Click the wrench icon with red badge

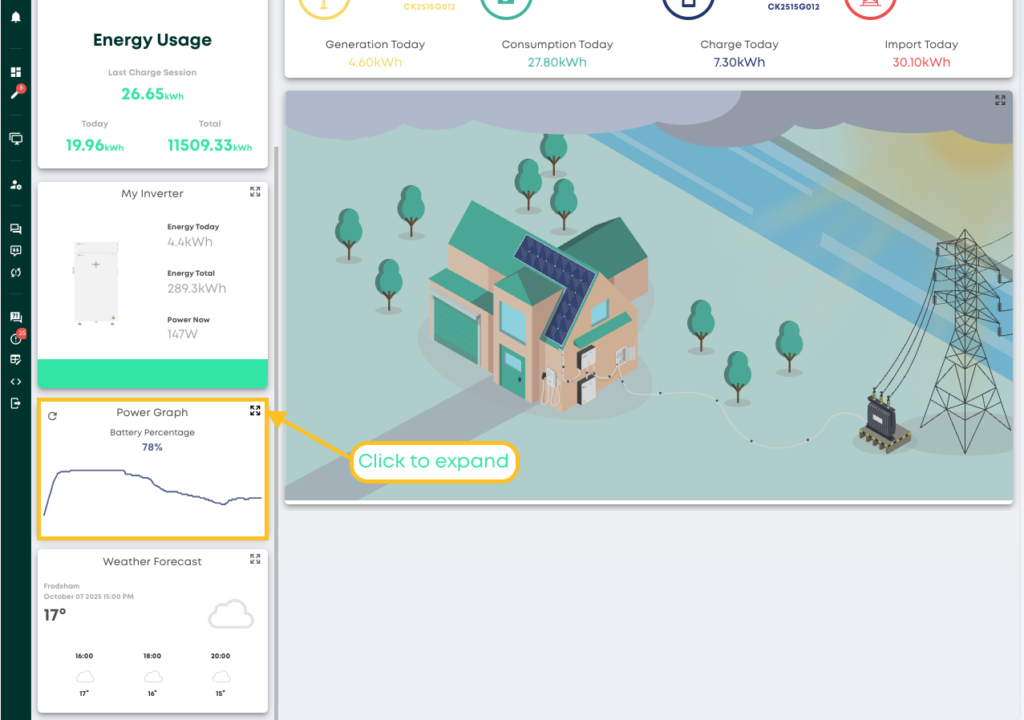pyautogui.click(x=15, y=94)
